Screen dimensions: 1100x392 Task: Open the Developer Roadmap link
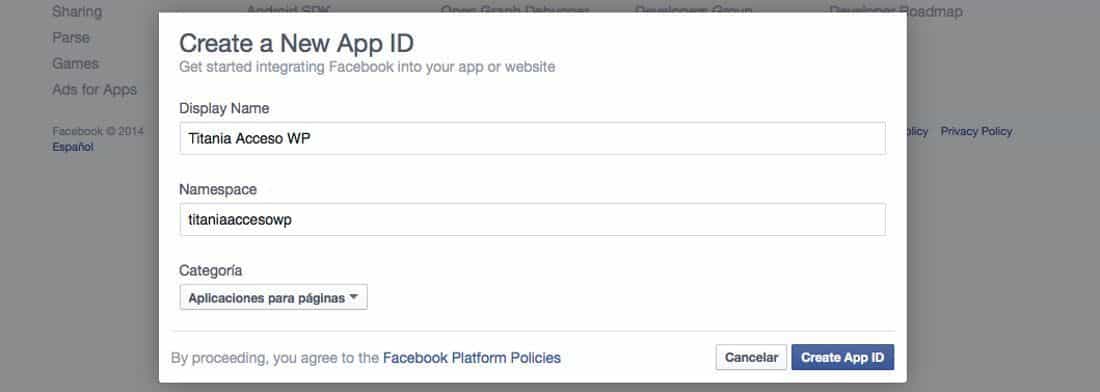click(896, 11)
